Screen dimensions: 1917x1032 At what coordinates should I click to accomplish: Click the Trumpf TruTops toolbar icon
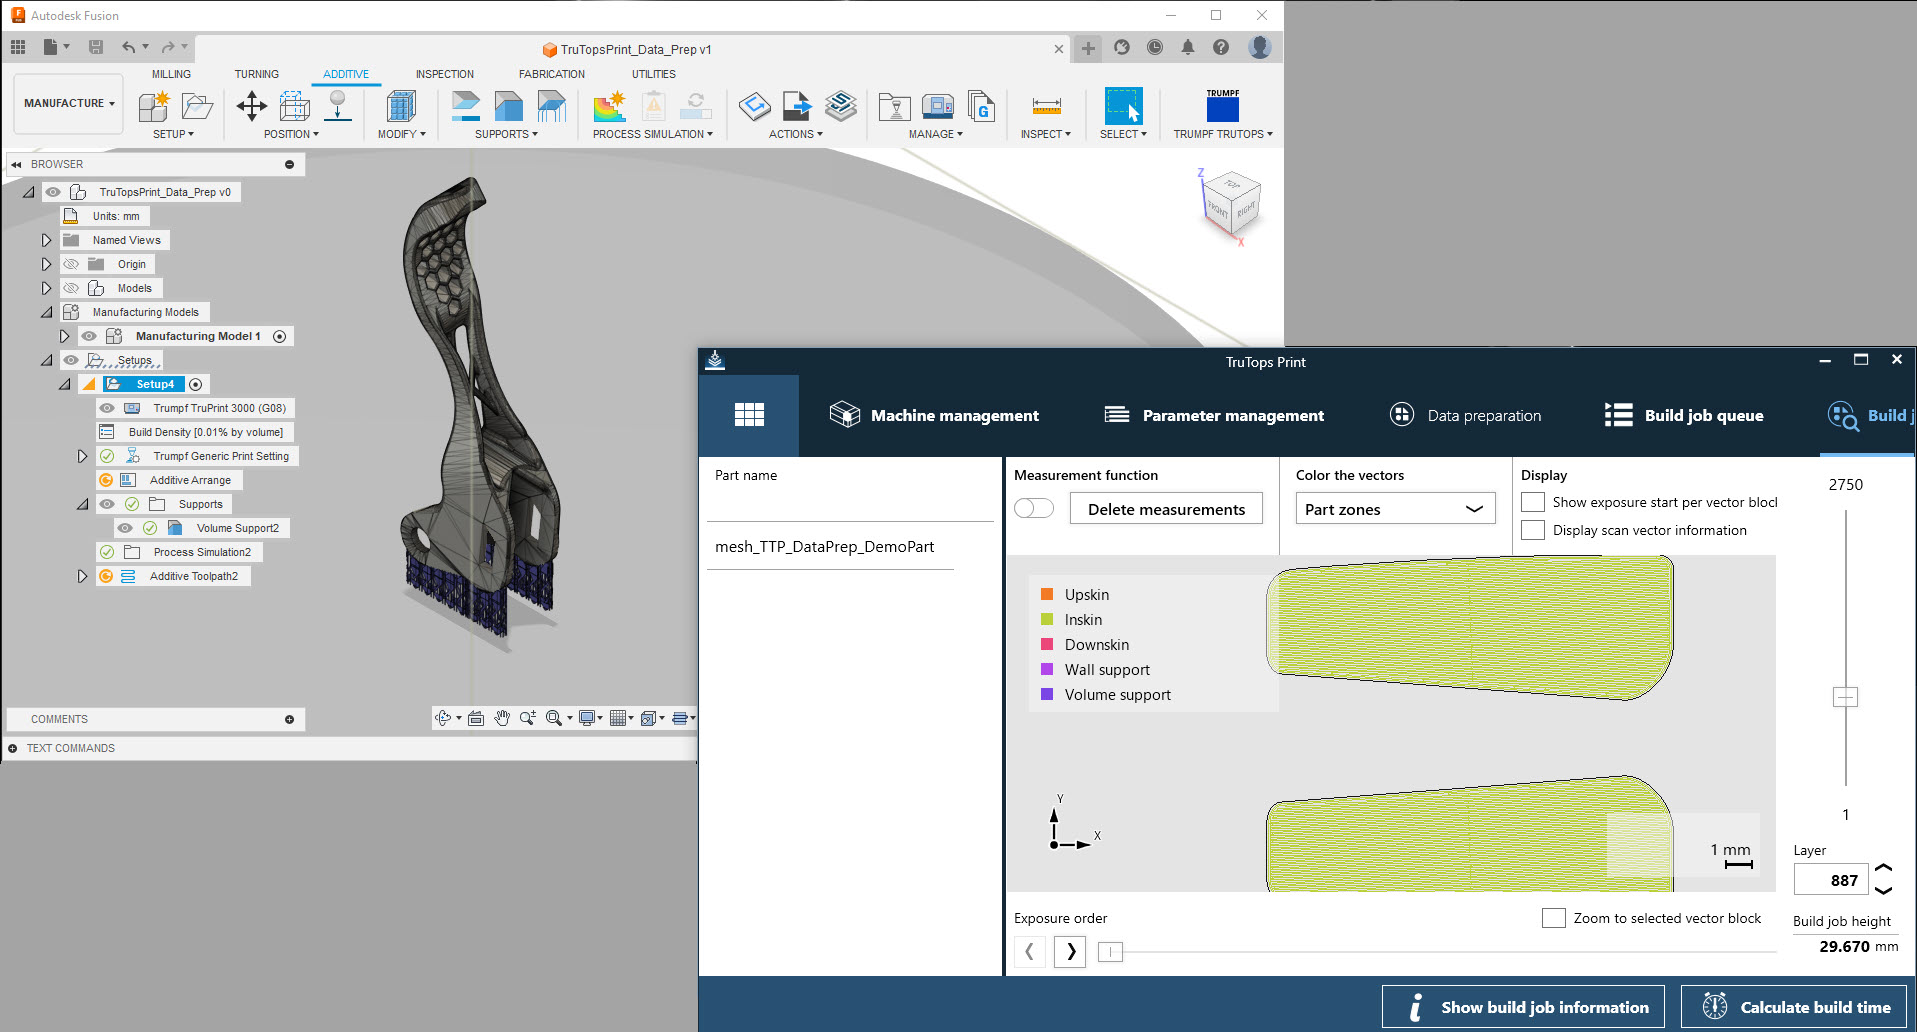1222,106
